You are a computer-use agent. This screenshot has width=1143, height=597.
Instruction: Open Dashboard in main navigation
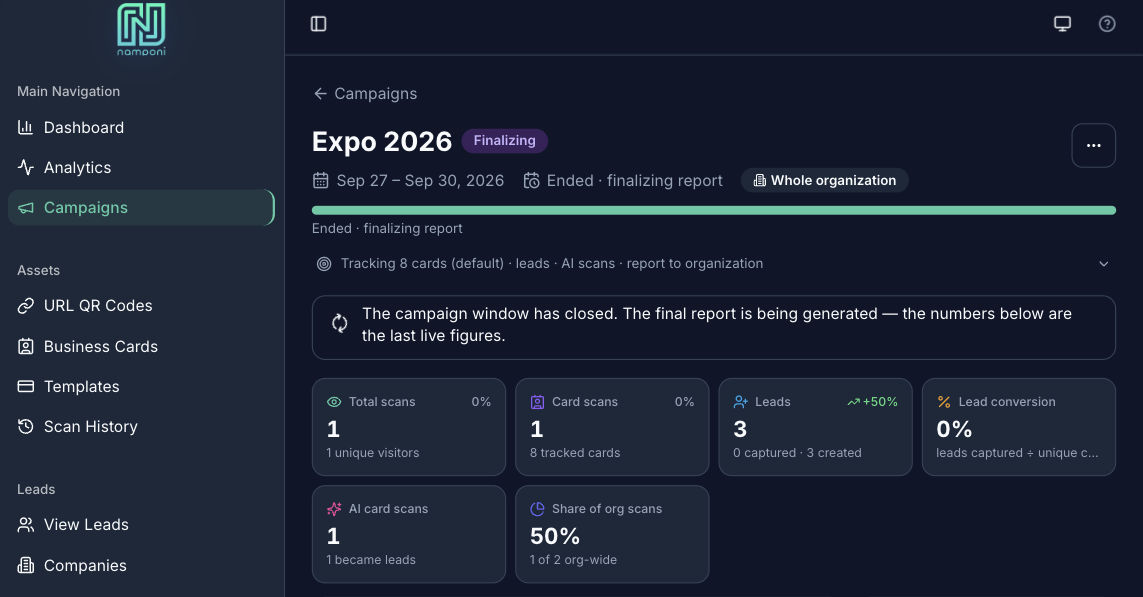click(x=141, y=128)
